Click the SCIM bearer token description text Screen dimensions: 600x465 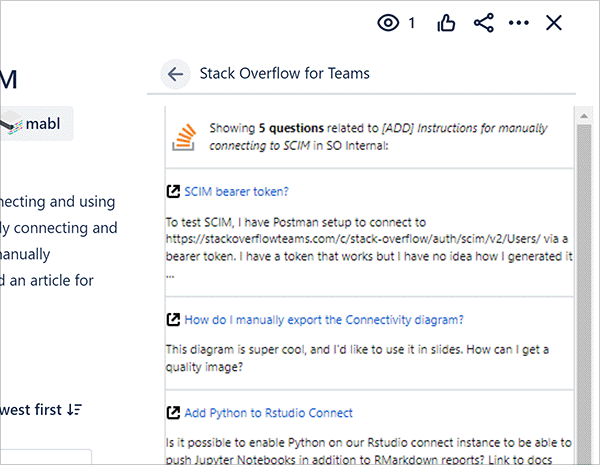click(368, 248)
